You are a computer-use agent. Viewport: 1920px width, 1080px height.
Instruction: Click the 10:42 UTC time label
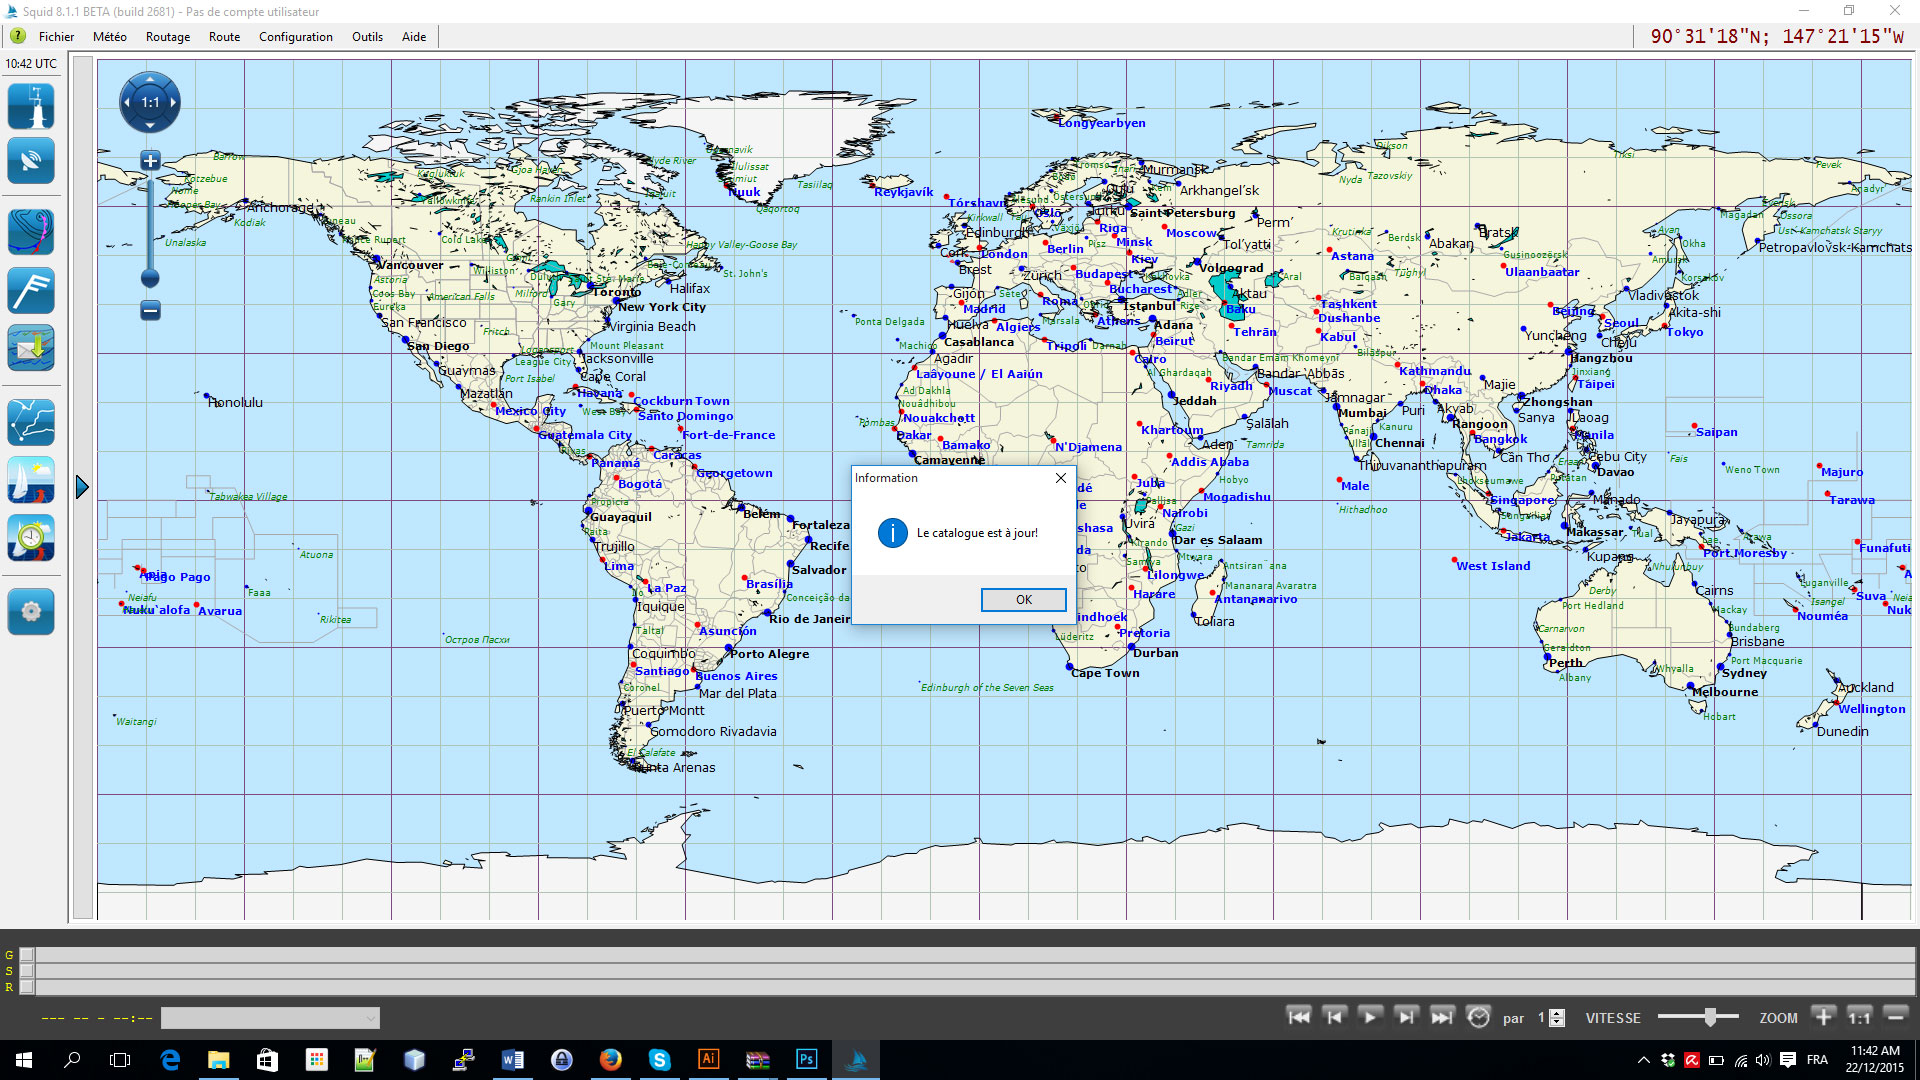click(31, 64)
